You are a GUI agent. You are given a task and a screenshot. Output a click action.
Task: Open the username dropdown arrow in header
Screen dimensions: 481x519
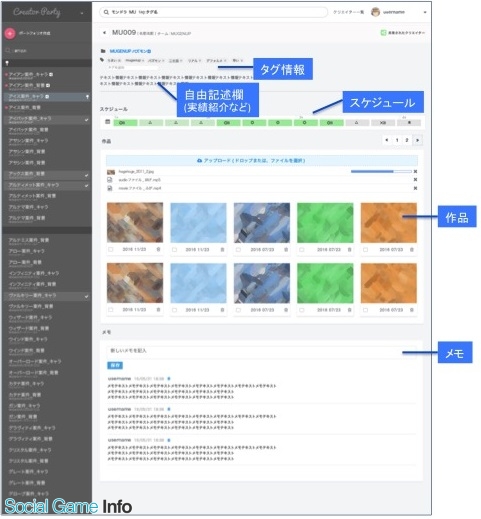tap(425, 12)
